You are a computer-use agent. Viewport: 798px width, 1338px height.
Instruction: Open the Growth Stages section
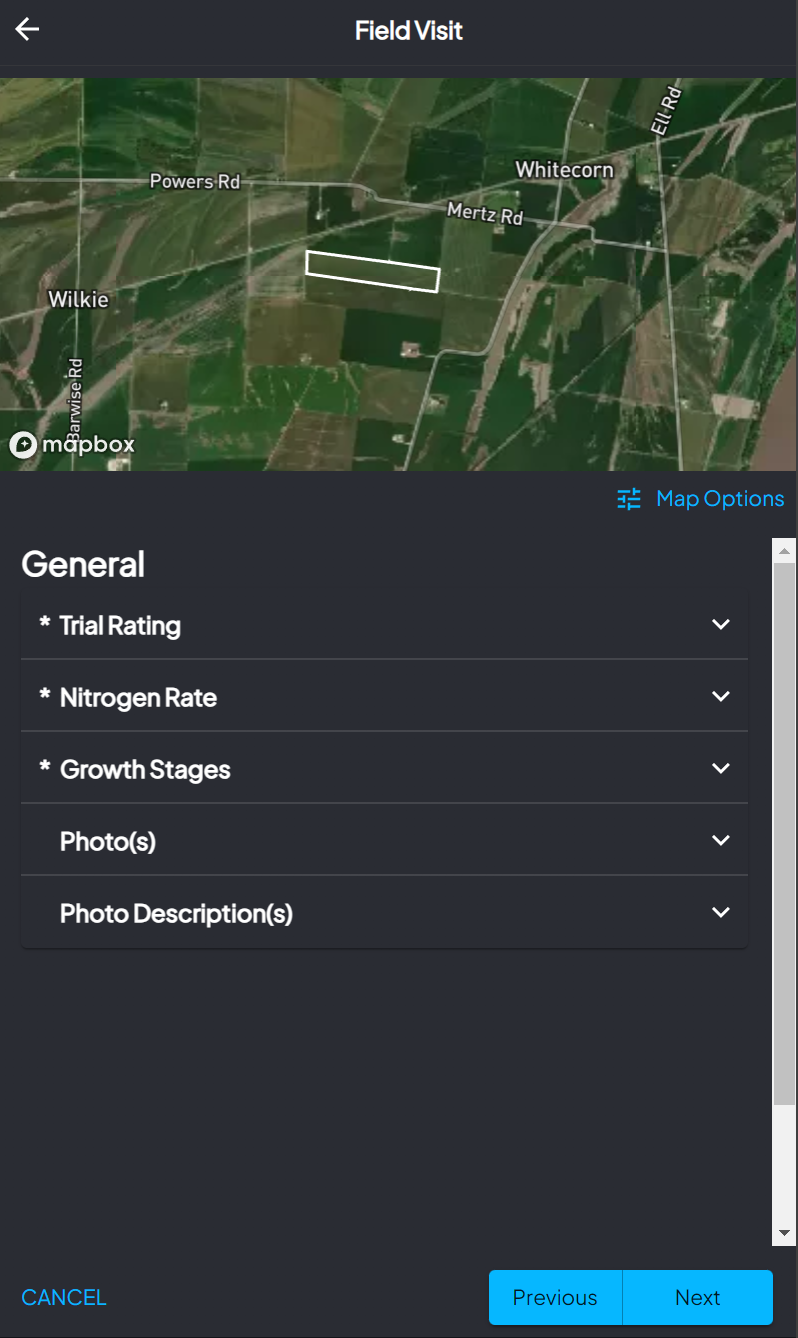(x=384, y=768)
